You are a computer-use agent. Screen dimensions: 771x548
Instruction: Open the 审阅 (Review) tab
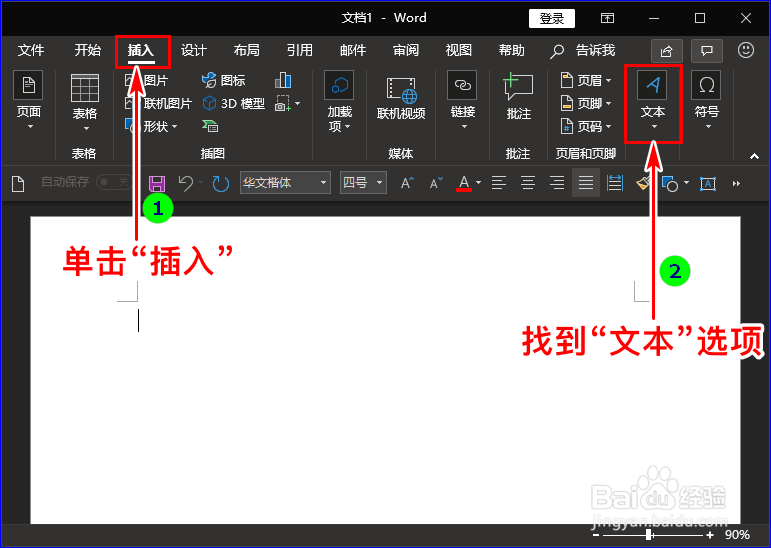(x=406, y=50)
